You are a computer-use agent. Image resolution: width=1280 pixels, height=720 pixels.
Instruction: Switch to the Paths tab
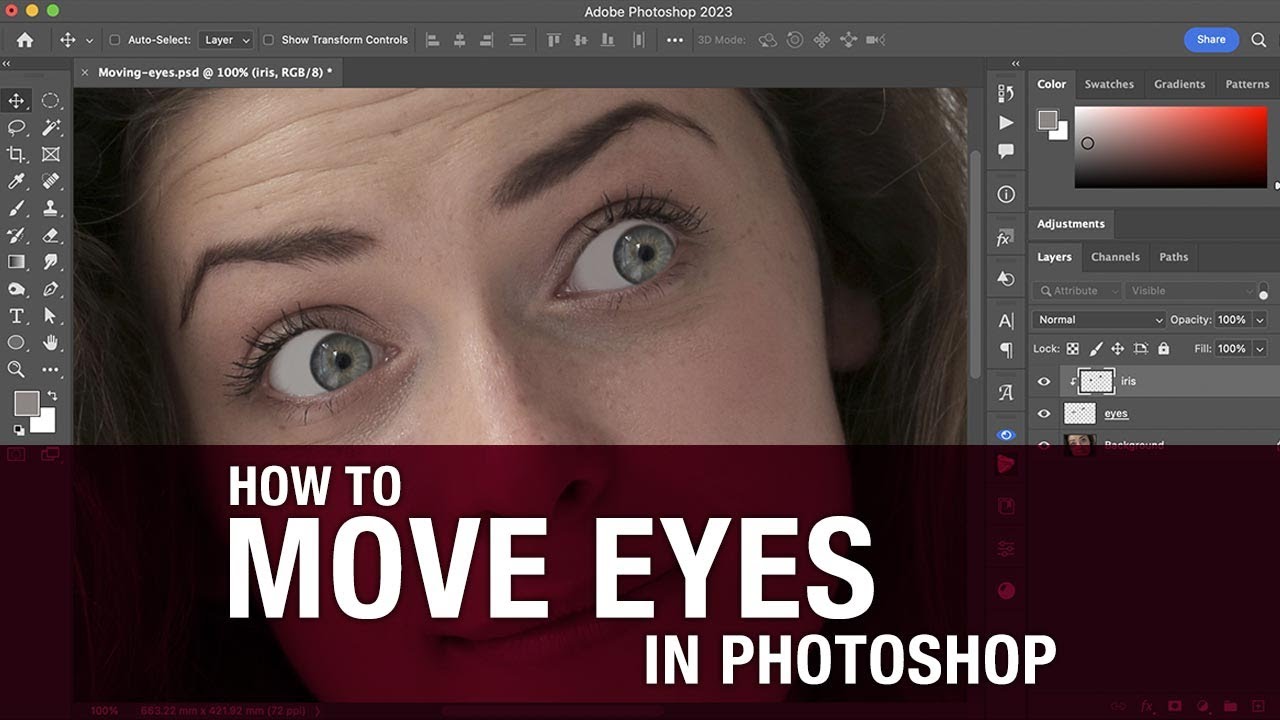click(x=1173, y=257)
